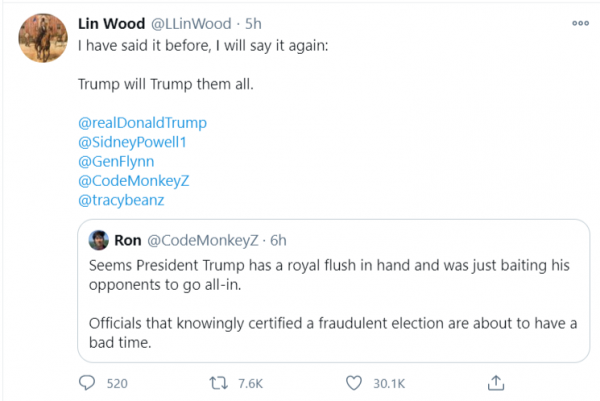
Task: Open the share tweet icon
Action: click(494, 381)
